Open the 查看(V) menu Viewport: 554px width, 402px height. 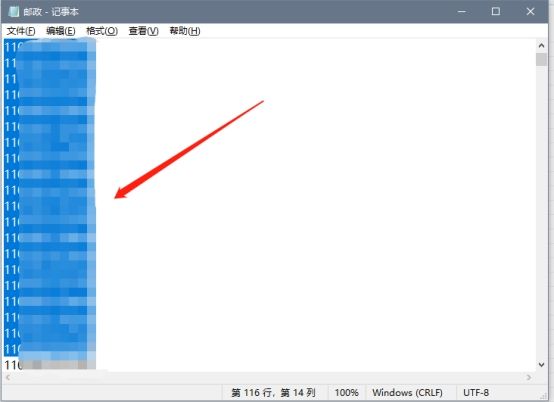(143, 31)
